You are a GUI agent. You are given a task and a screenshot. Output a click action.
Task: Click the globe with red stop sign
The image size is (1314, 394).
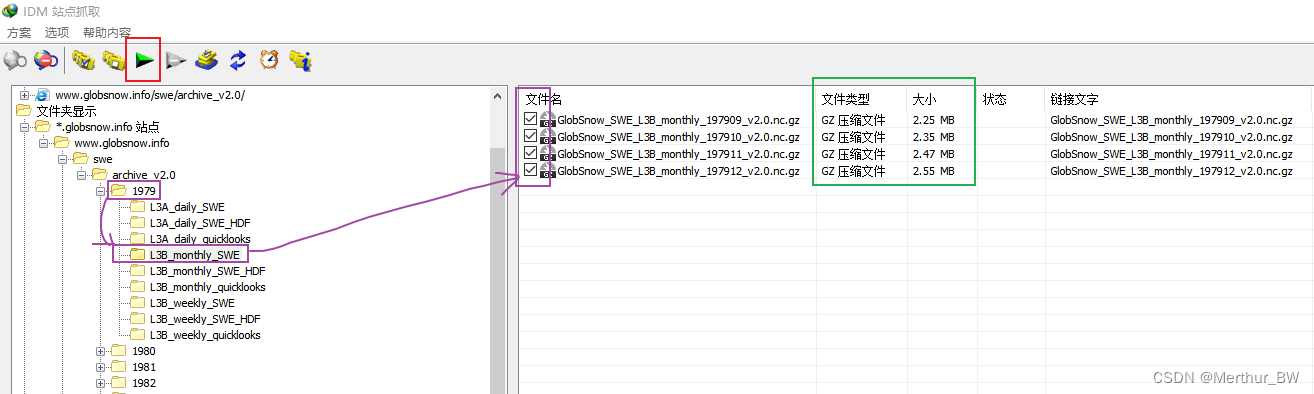tap(46, 61)
